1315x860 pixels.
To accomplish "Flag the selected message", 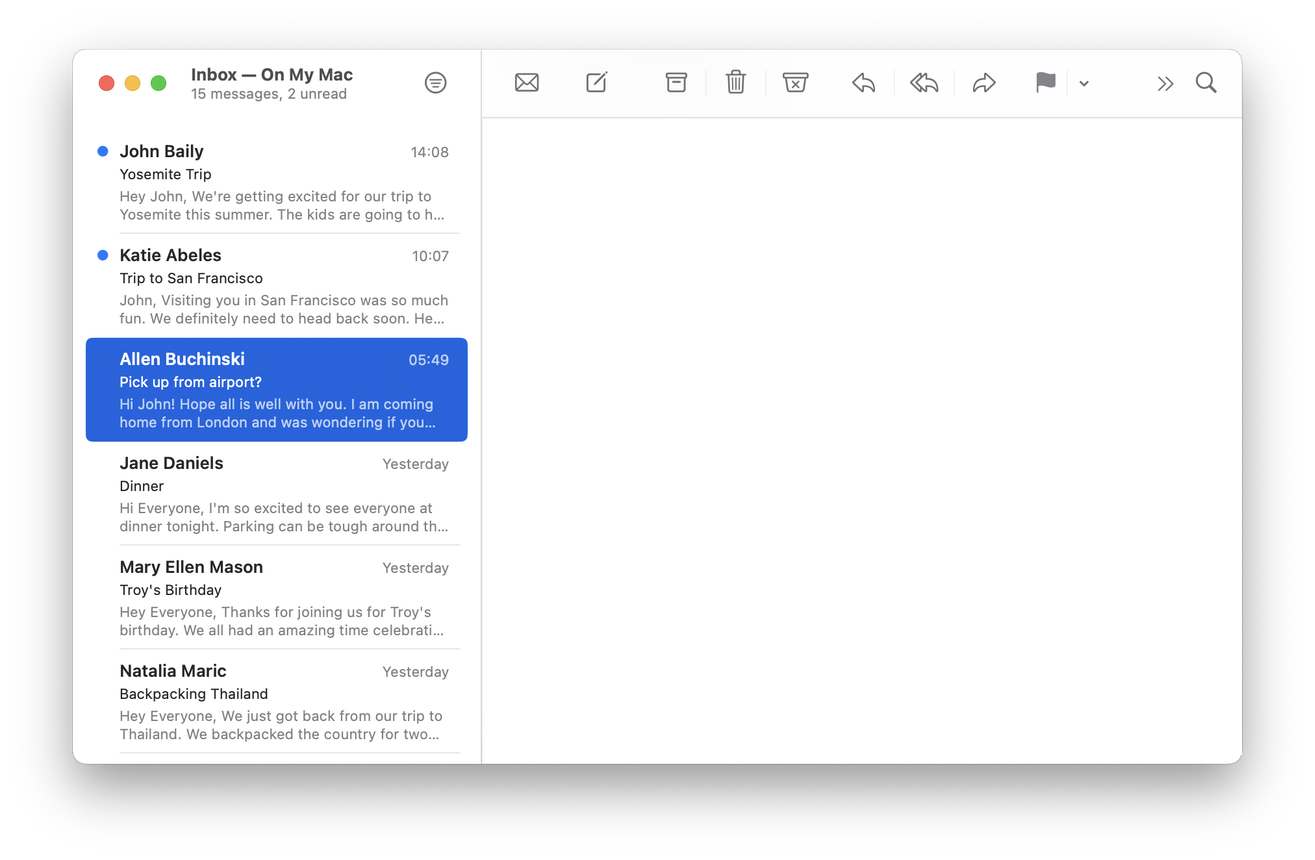I will (x=1045, y=82).
